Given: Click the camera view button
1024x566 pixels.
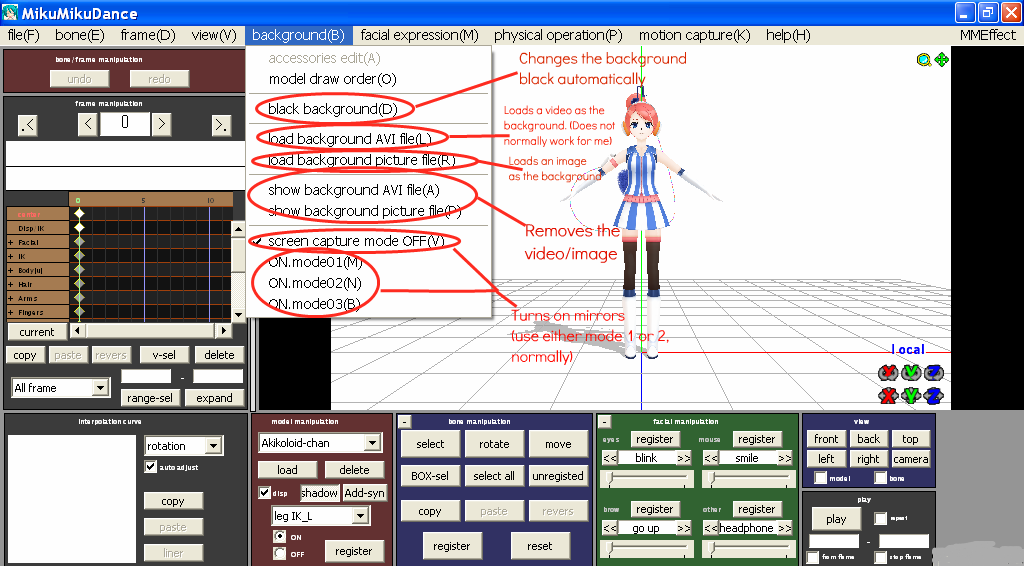Looking at the screenshot, I should pos(910,459).
